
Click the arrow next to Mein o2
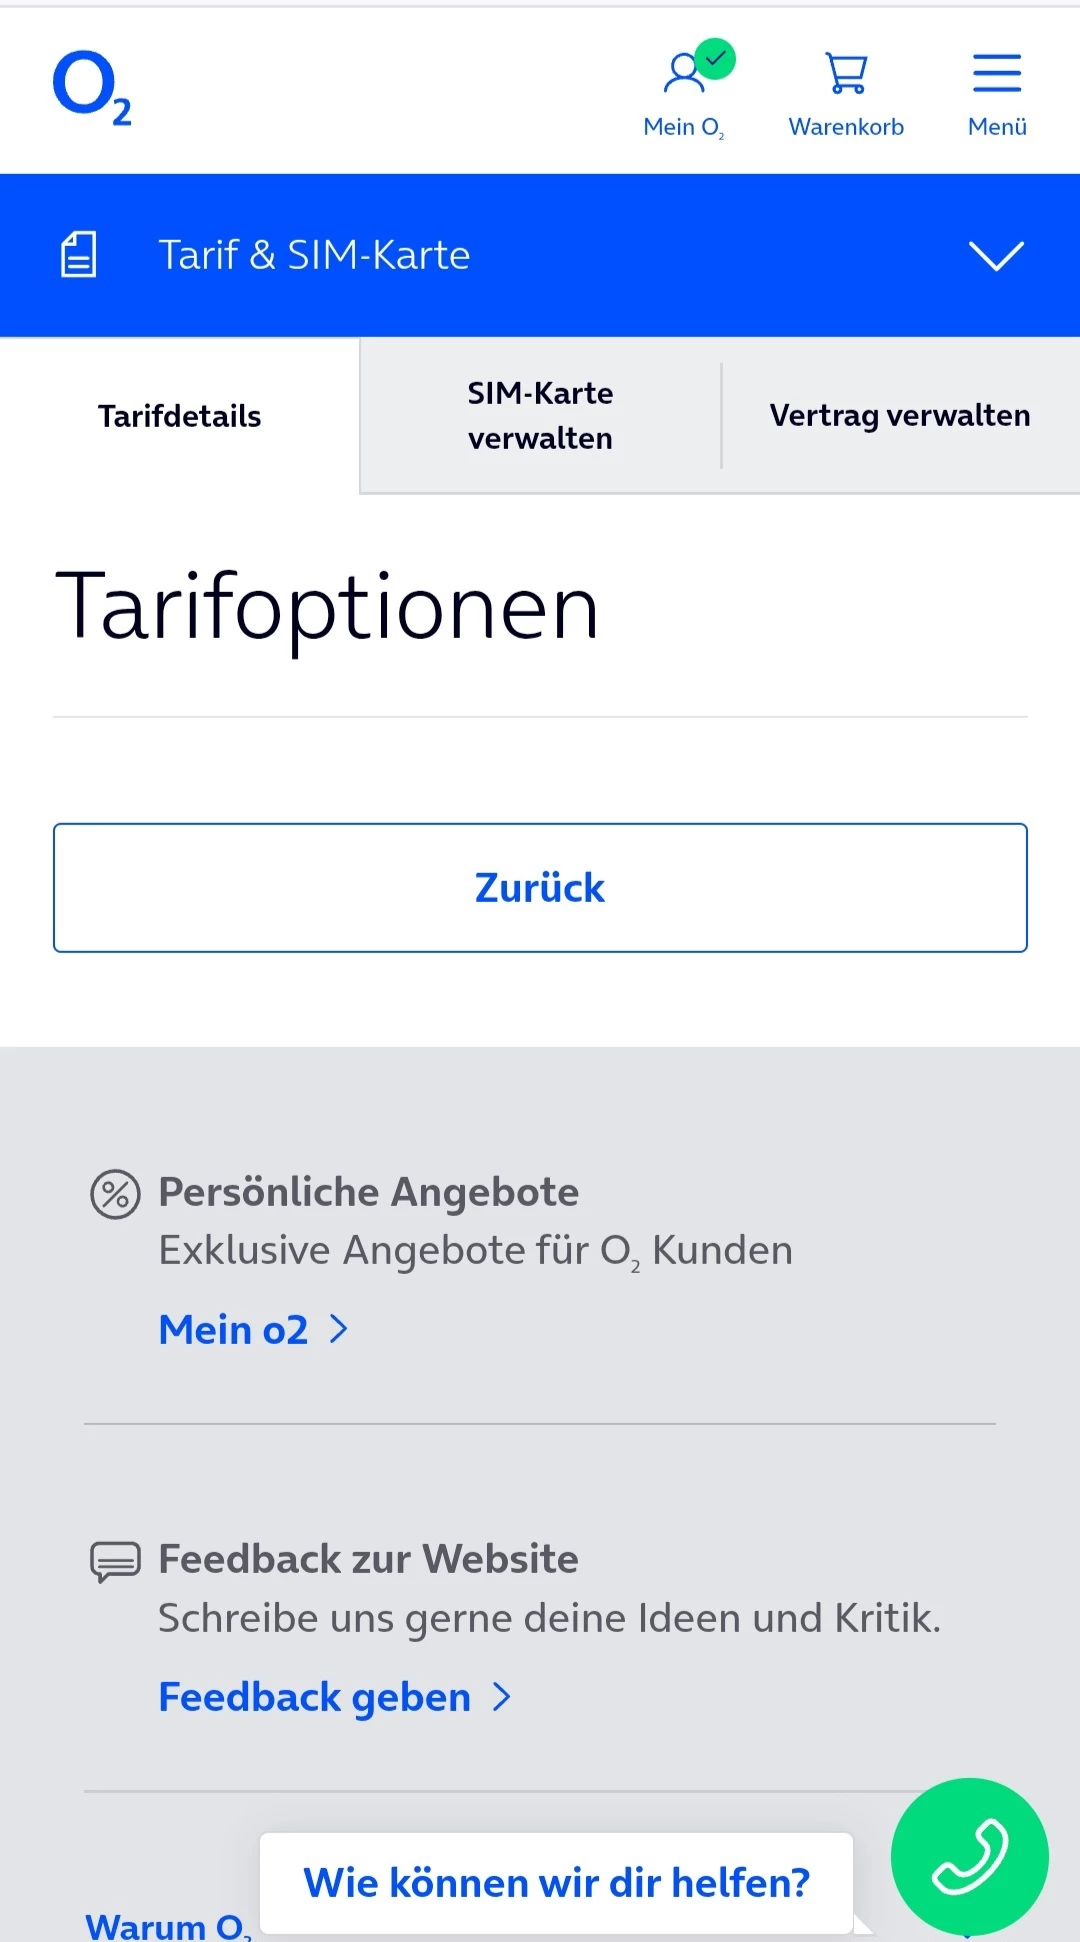(339, 1329)
